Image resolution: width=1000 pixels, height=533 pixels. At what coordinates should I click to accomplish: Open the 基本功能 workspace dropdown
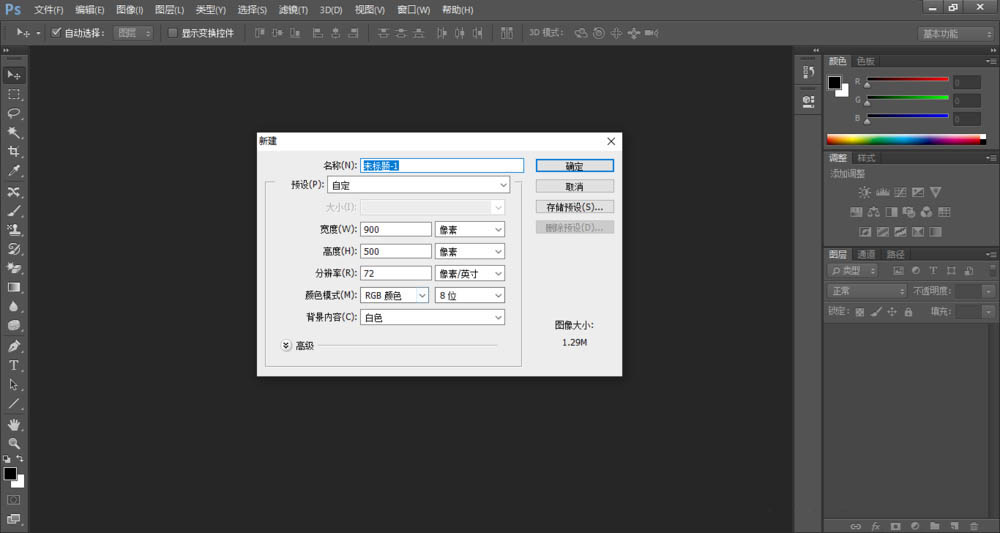955,33
